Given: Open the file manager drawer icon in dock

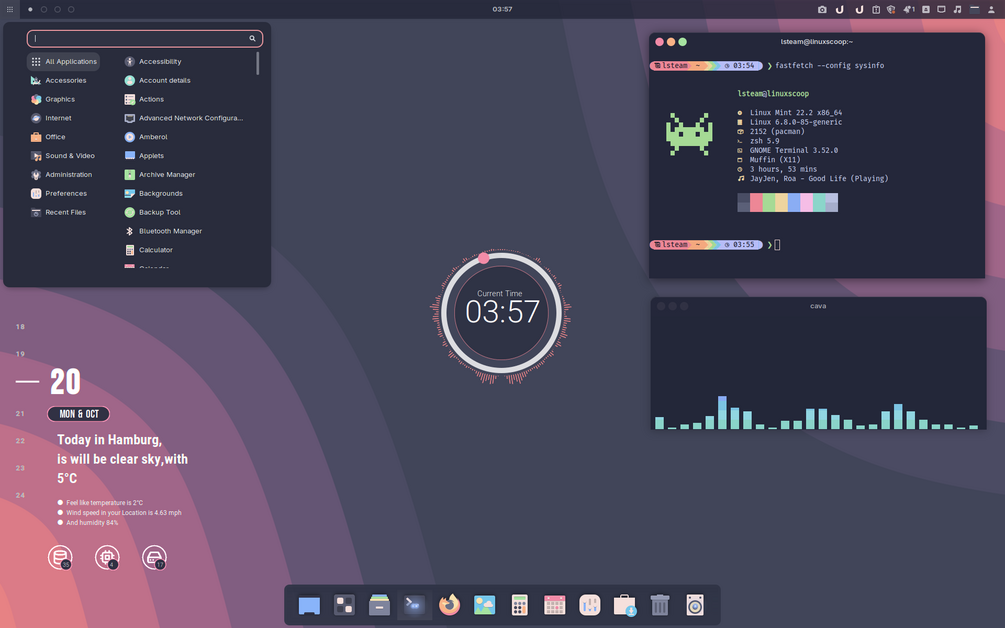Looking at the screenshot, I should [x=379, y=605].
